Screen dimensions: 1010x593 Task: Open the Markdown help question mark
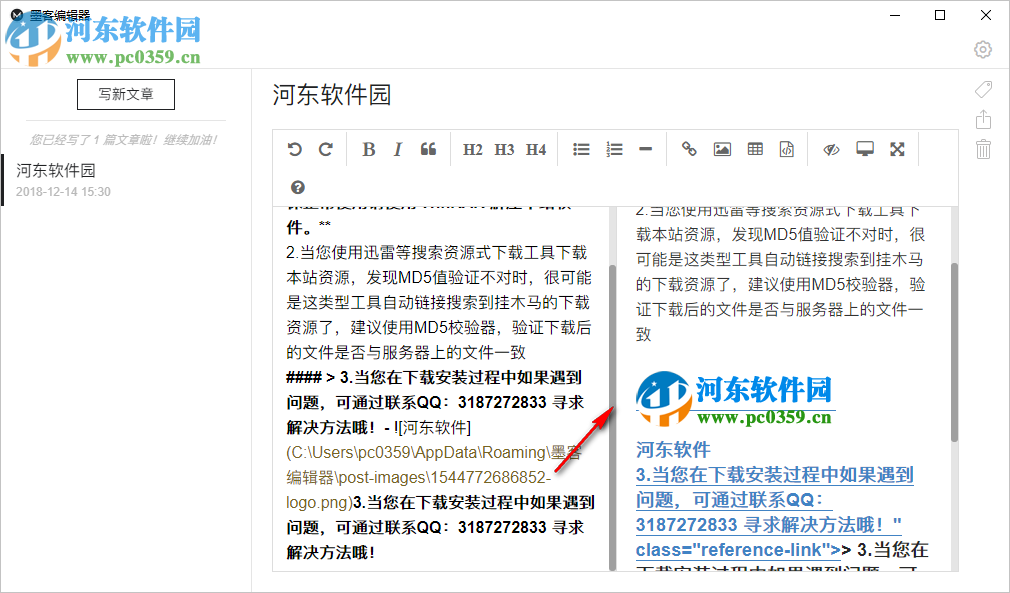(x=298, y=187)
